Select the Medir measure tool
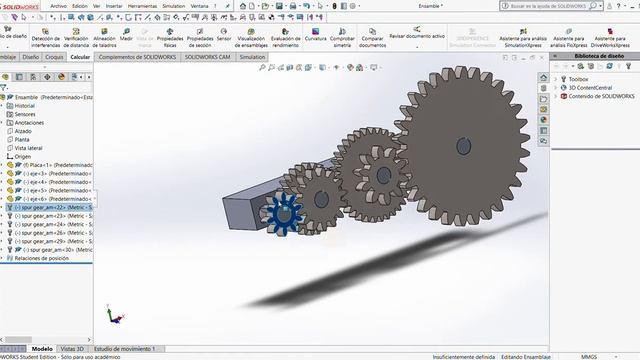640x360 pixels. click(x=126, y=34)
